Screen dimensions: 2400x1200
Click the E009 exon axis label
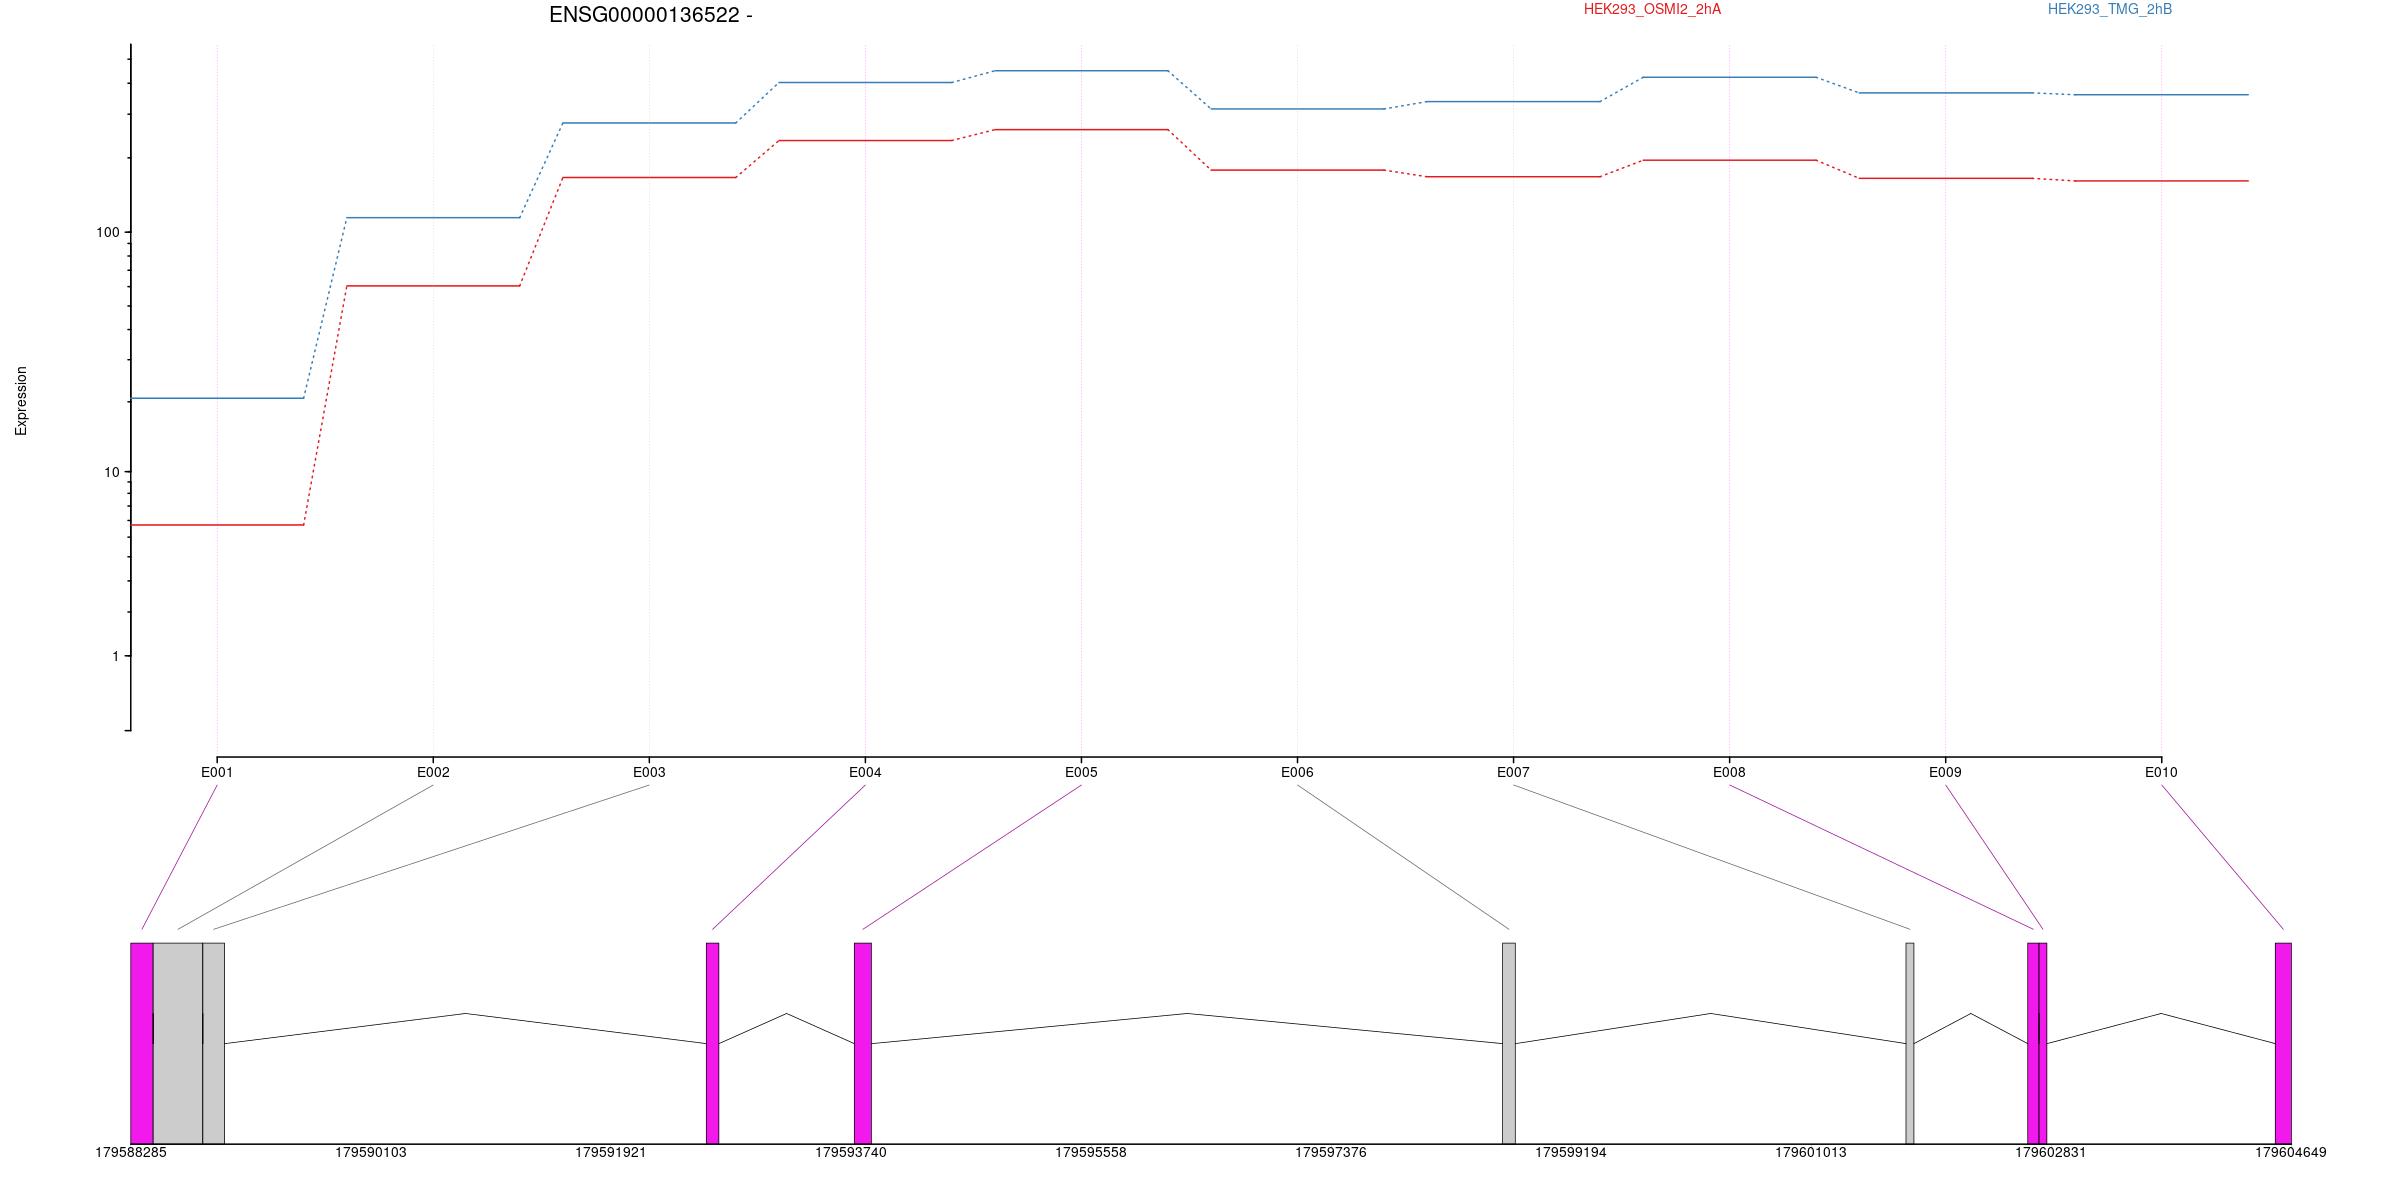coord(1945,772)
